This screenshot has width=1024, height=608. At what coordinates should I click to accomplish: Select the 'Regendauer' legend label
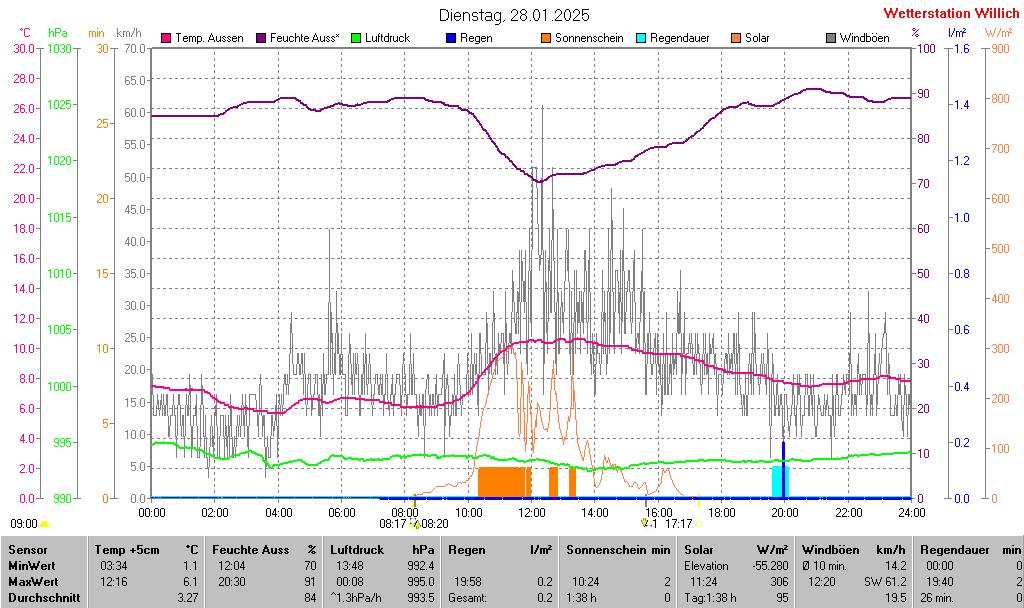point(680,38)
